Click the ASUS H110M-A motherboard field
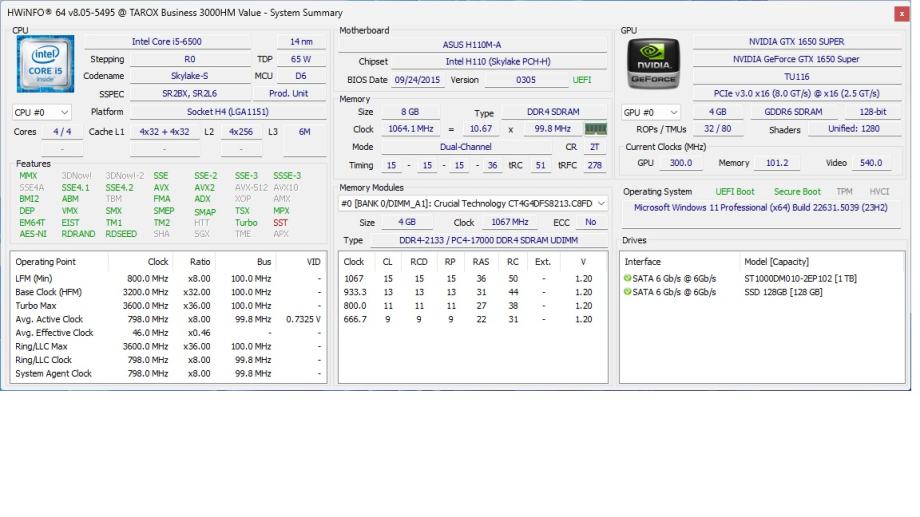 pyautogui.click(x=472, y=45)
